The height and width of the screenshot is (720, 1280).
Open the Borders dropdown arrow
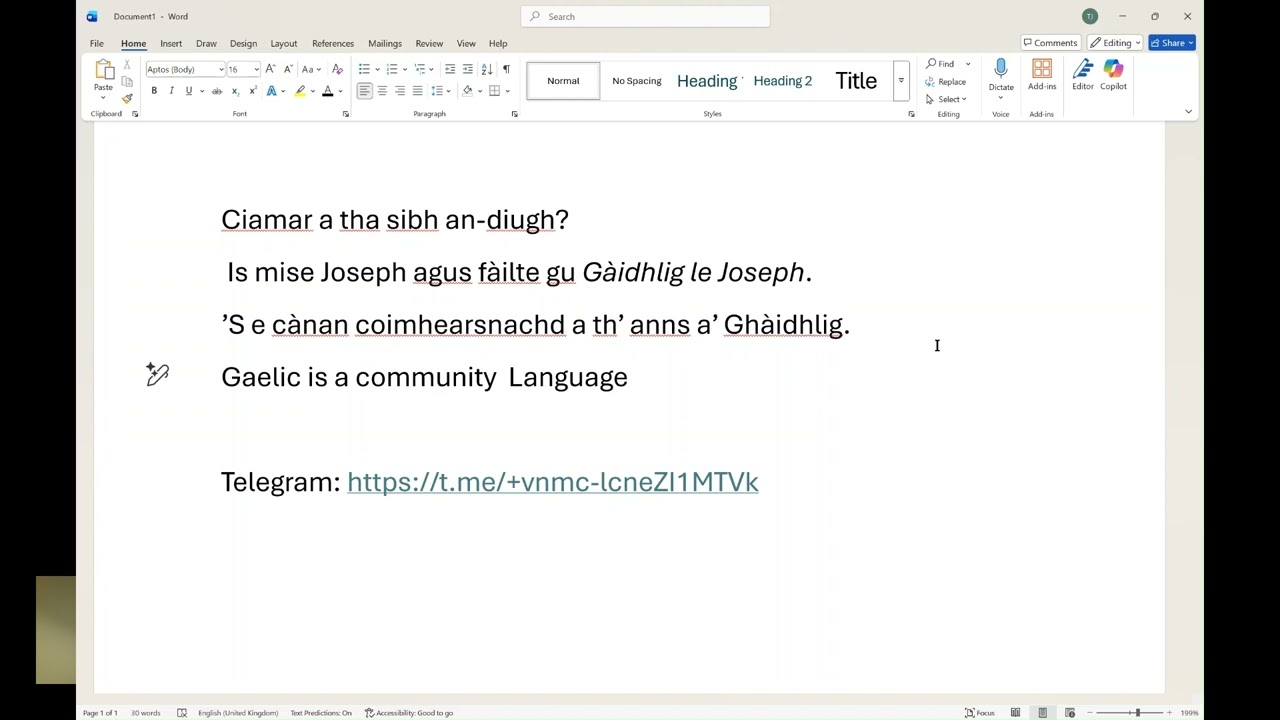507,91
